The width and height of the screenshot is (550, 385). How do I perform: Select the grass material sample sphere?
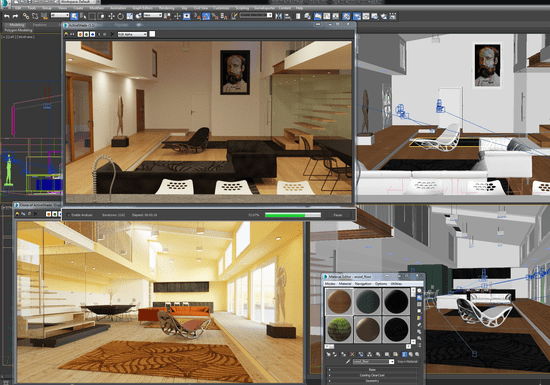[x=339, y=329]
